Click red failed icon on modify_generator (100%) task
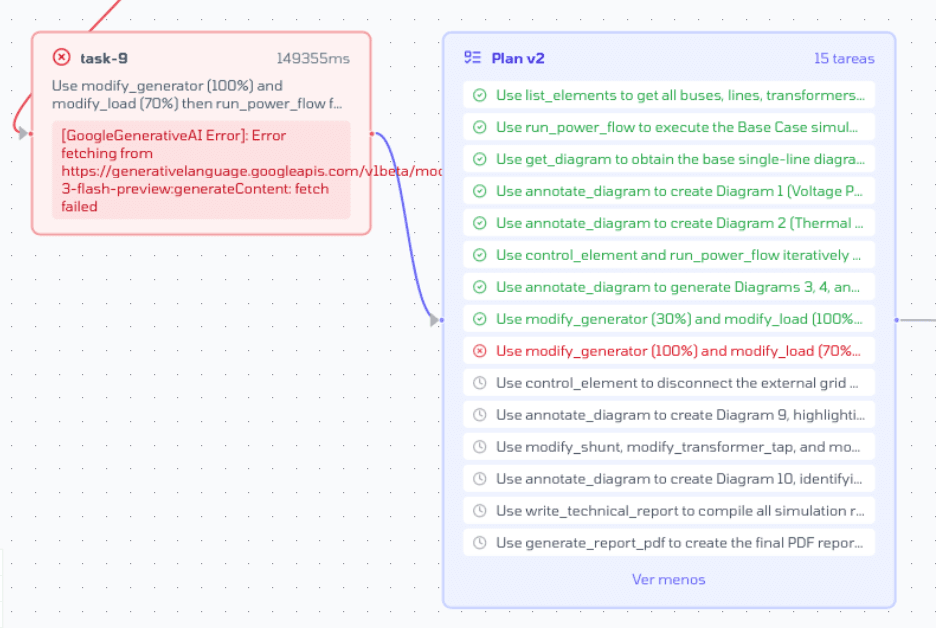The width and height of the screenshot is (936, 628). [x=480, y=351]
